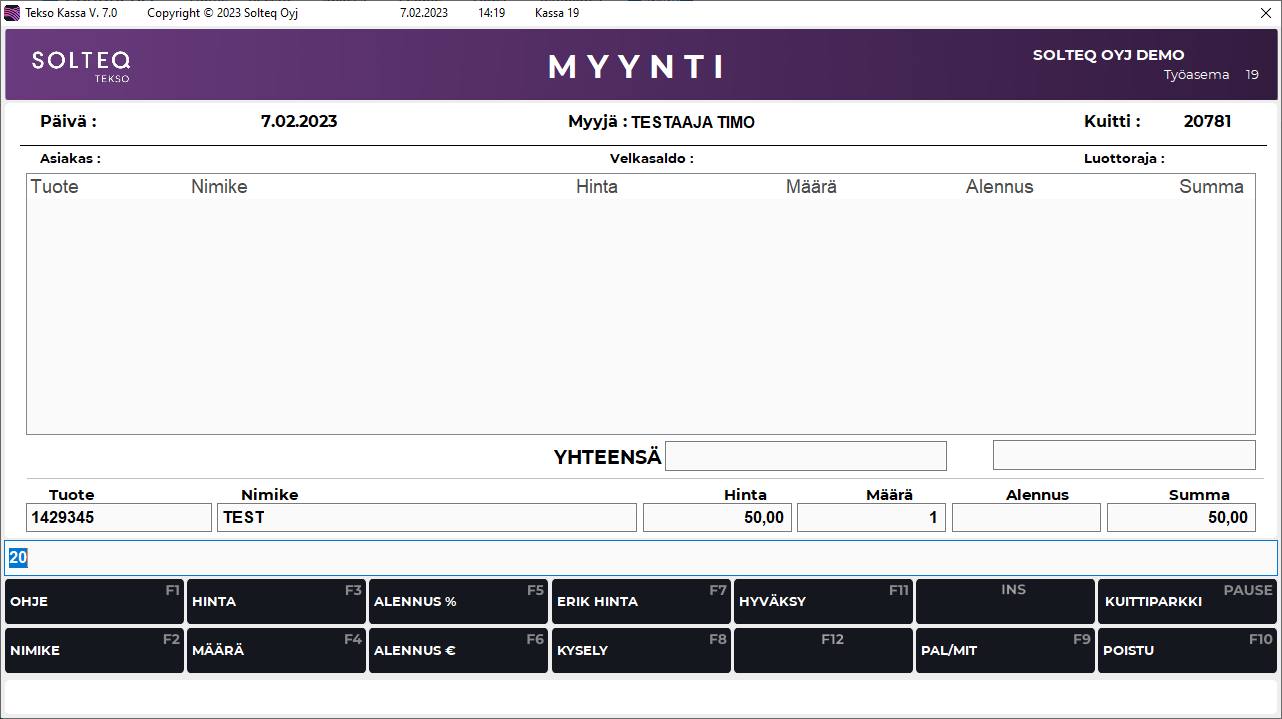Click the empty Alennus discount field
The height and width of the screenshot is (719, 1282).
click(1026, 517)
